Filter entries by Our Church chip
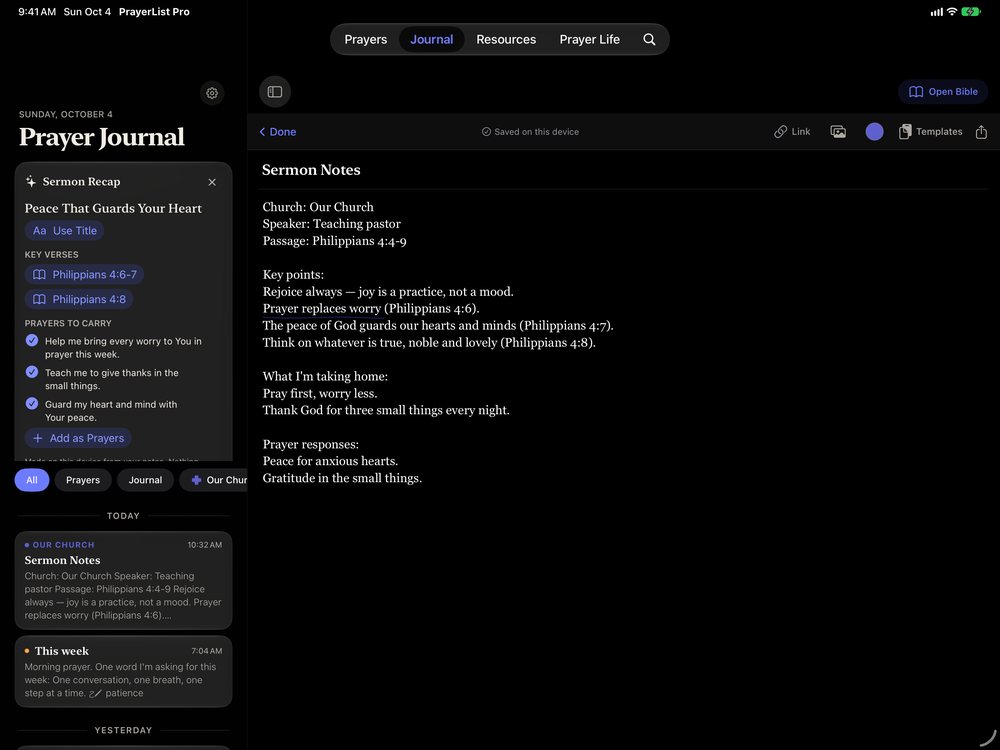 tap(214, 480)
